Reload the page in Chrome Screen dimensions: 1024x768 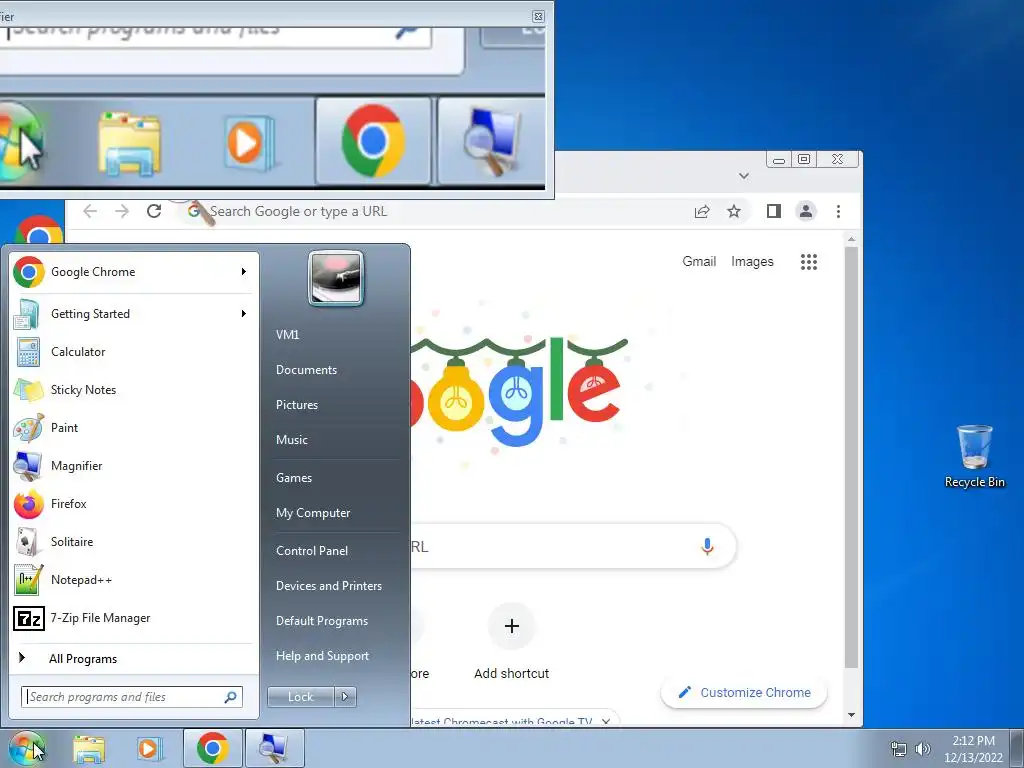click(x=154, y=211)
